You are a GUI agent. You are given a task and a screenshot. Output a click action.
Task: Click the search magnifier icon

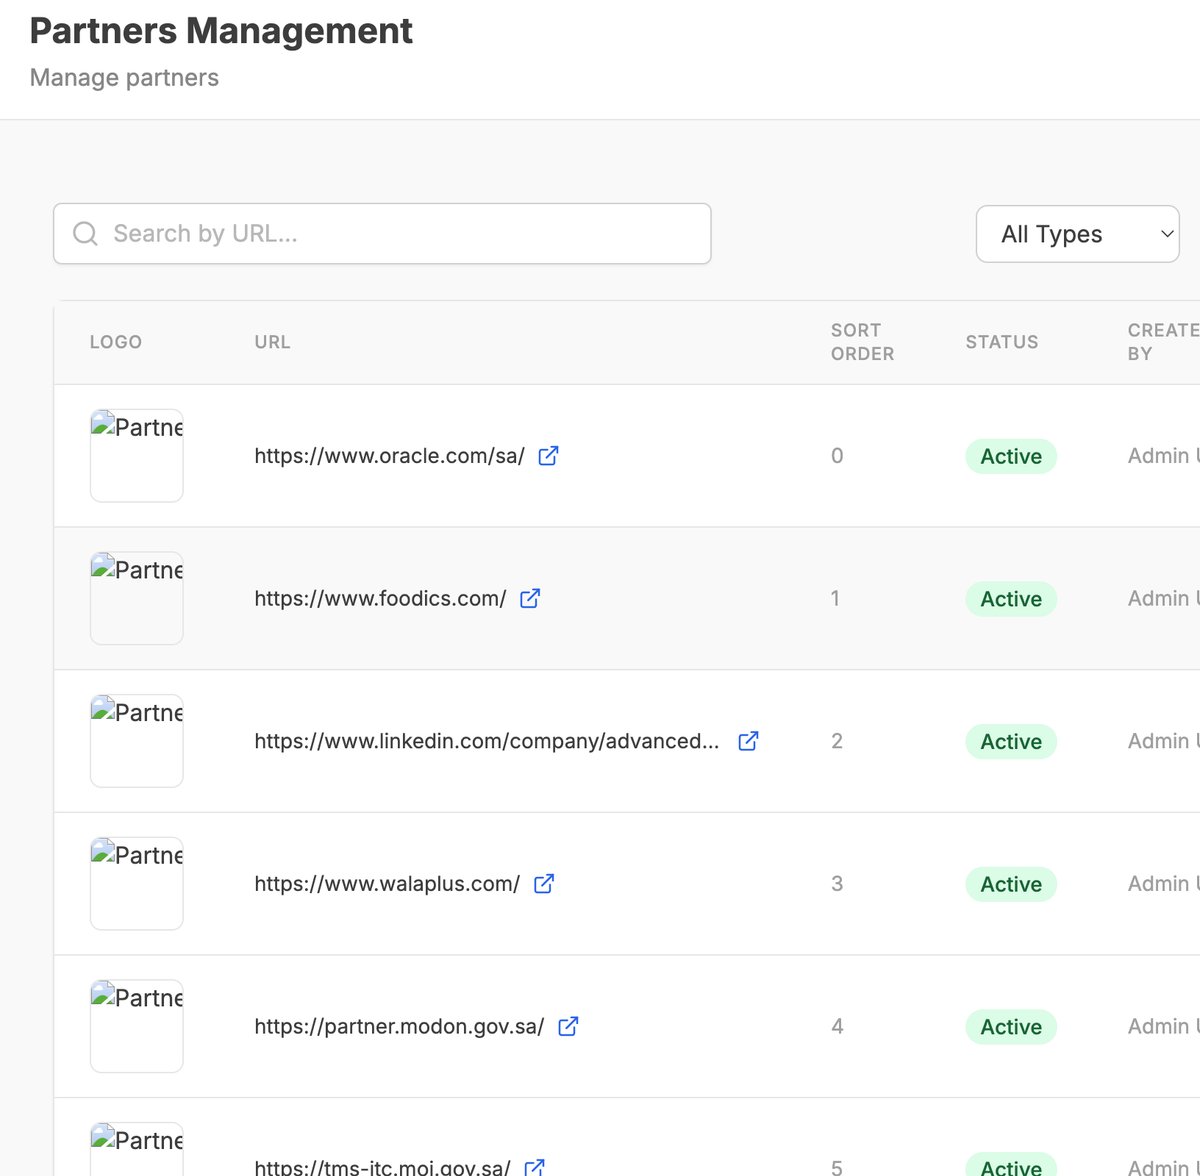[86, 234]
